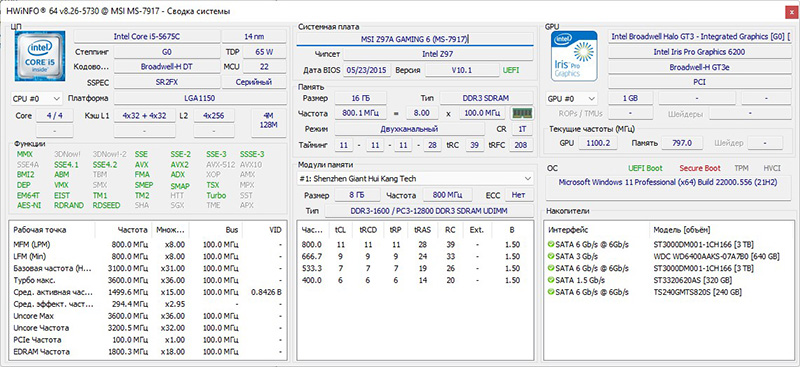
Task: Click the Двухканальный mode field
Action: (x=410, y=129)
